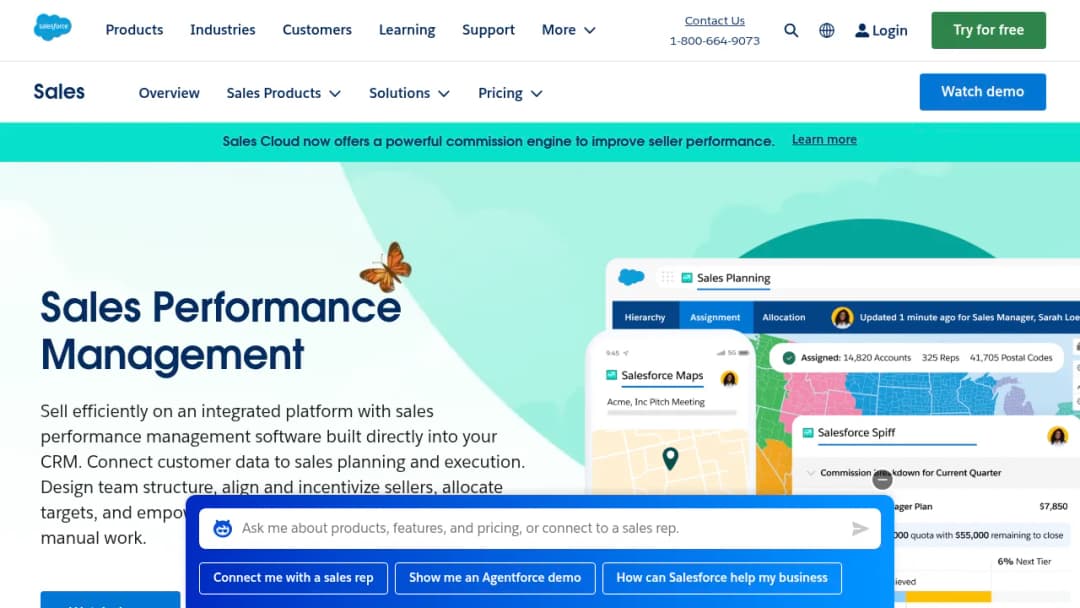Click the butterfly illustration

pyautogui.click(x=386, y=267)
